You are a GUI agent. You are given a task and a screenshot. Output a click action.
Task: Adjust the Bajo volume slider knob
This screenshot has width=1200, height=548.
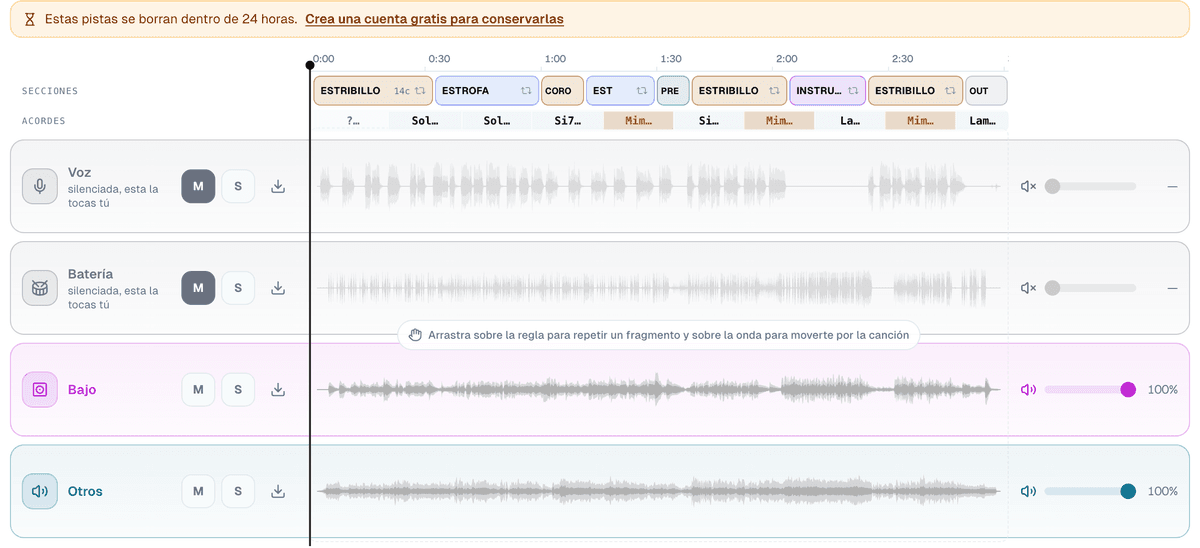tap(1128, 390)
